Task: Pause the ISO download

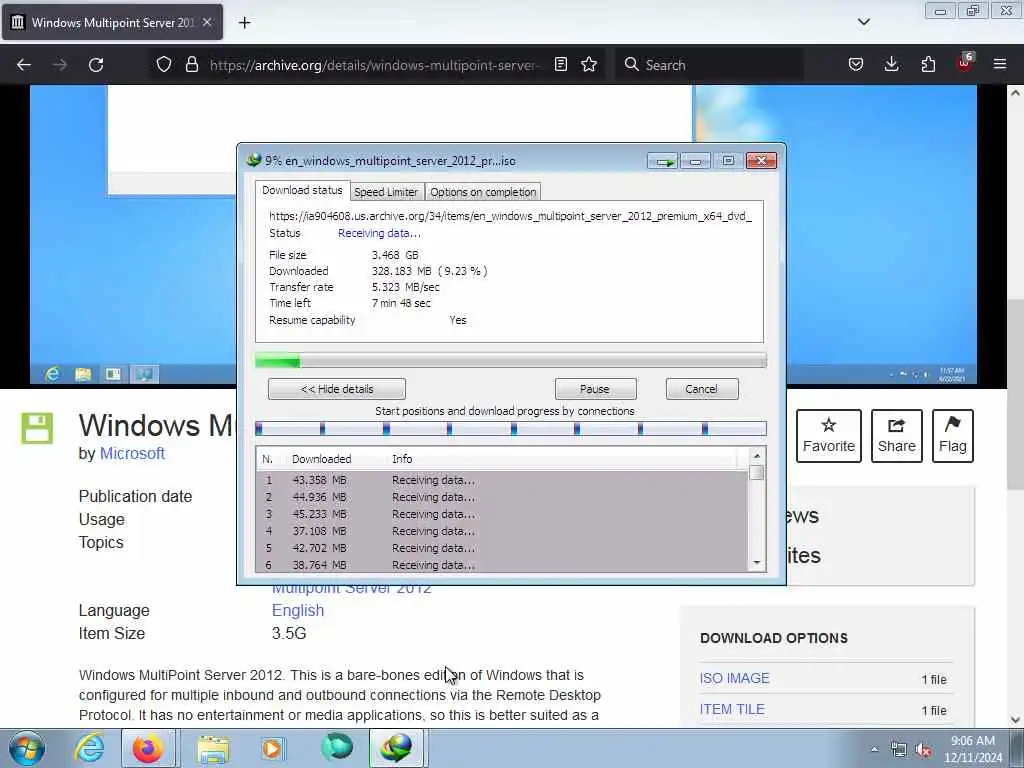Action: coord(595,389)
